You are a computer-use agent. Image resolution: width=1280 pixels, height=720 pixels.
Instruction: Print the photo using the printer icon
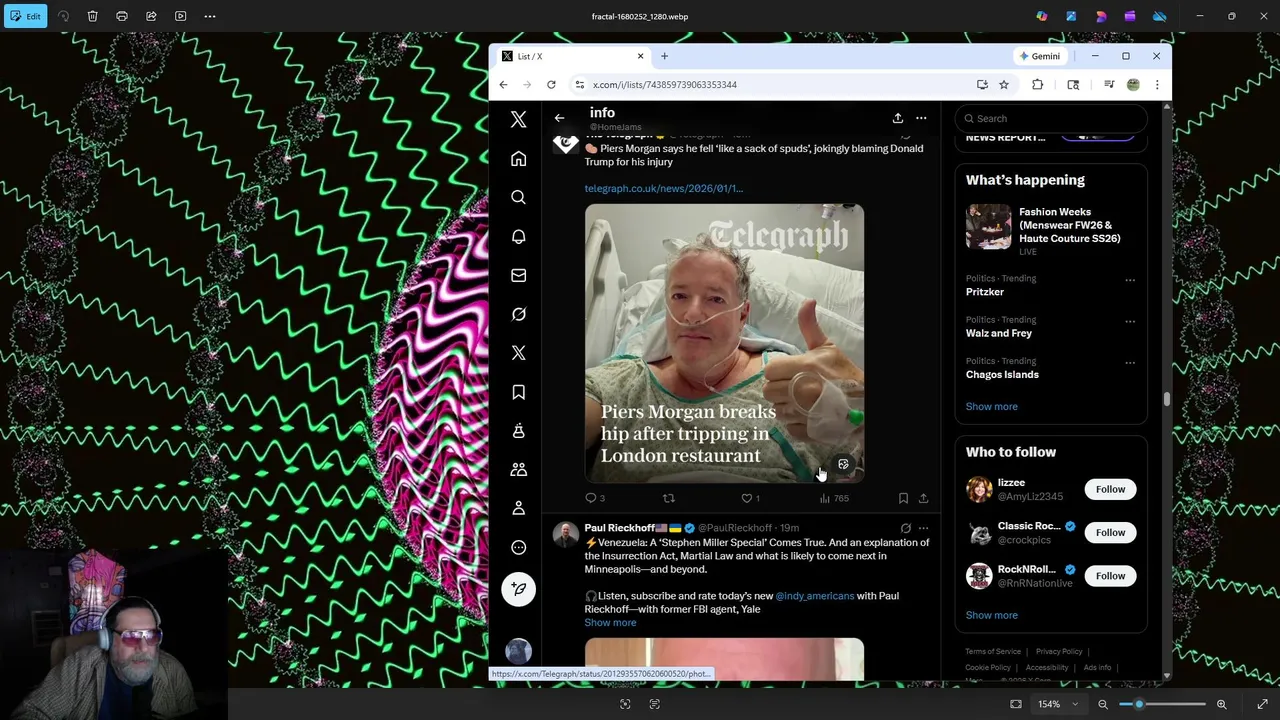pyautogui.click(x=122, y=16)
